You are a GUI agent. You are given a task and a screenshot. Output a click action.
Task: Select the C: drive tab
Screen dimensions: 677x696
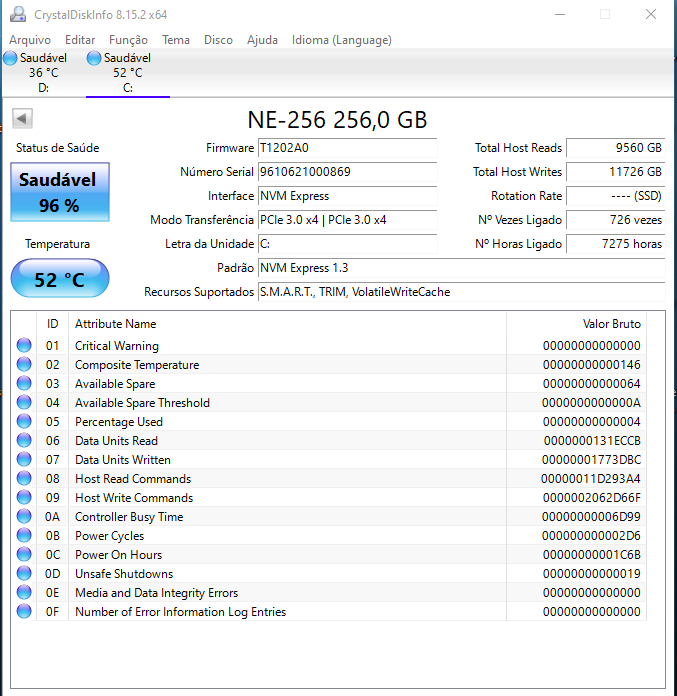click(128, 73)
